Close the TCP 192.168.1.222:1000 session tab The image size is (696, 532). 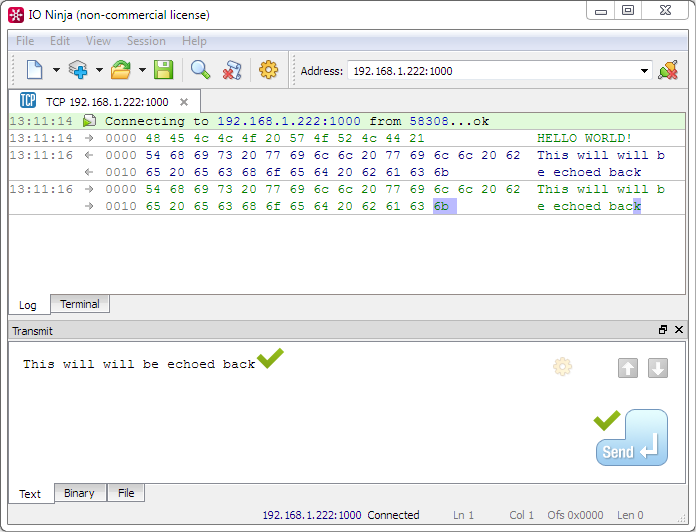tap(184, 102)
